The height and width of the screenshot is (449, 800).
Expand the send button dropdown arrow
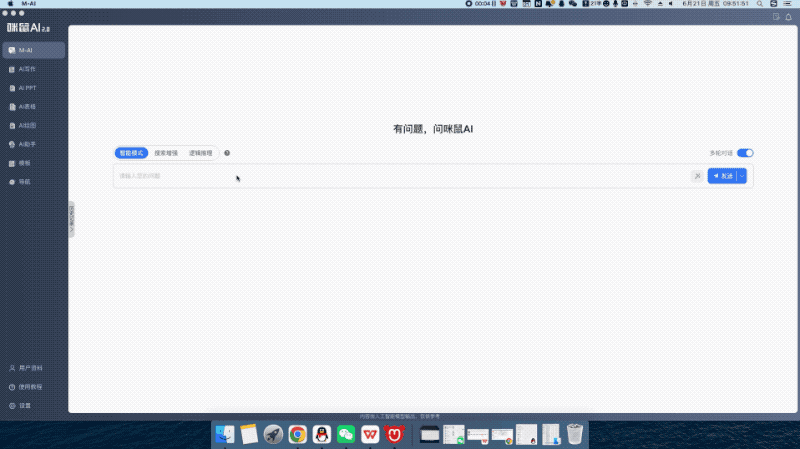tap(742, 176)
